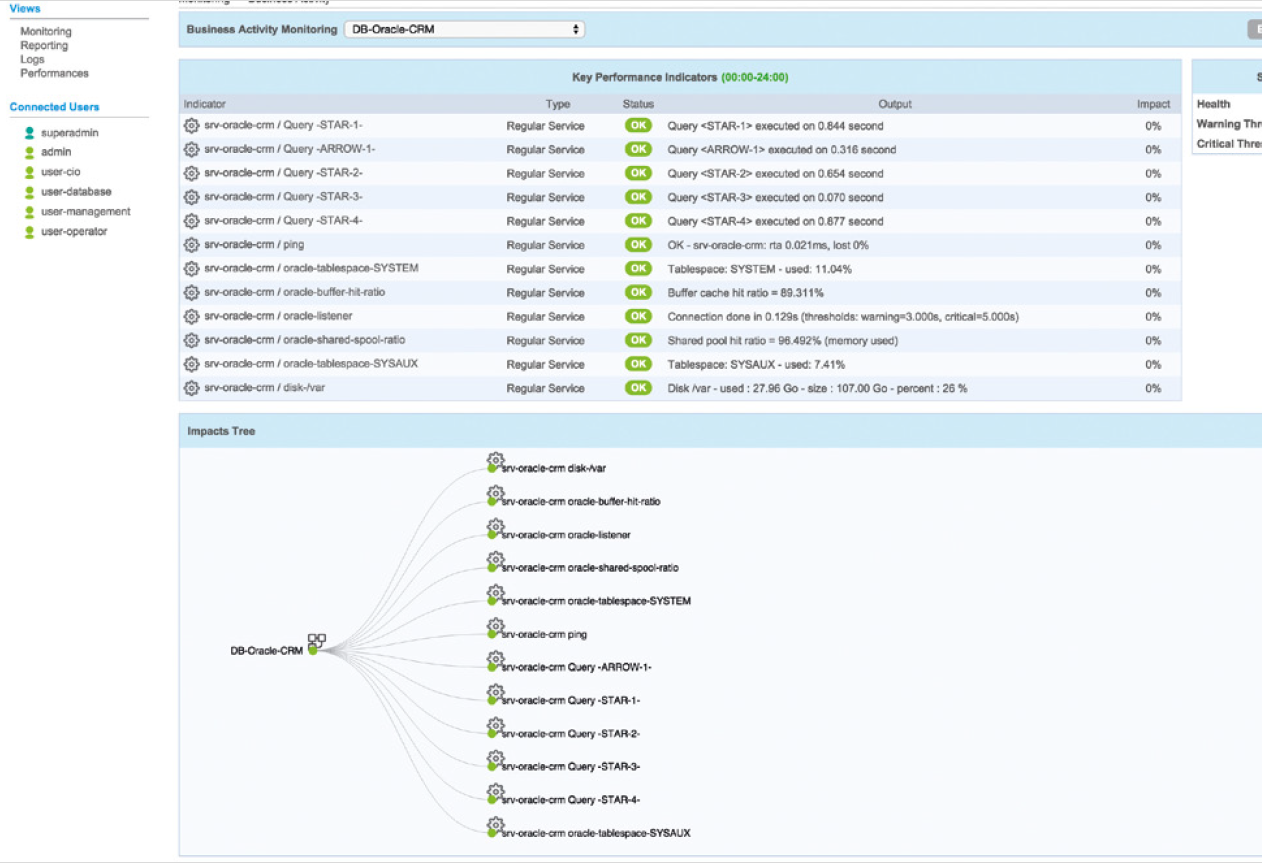Click the Connected Users section header
Image resolution: width=1262 pixels, height=863 pixels.
54,107
